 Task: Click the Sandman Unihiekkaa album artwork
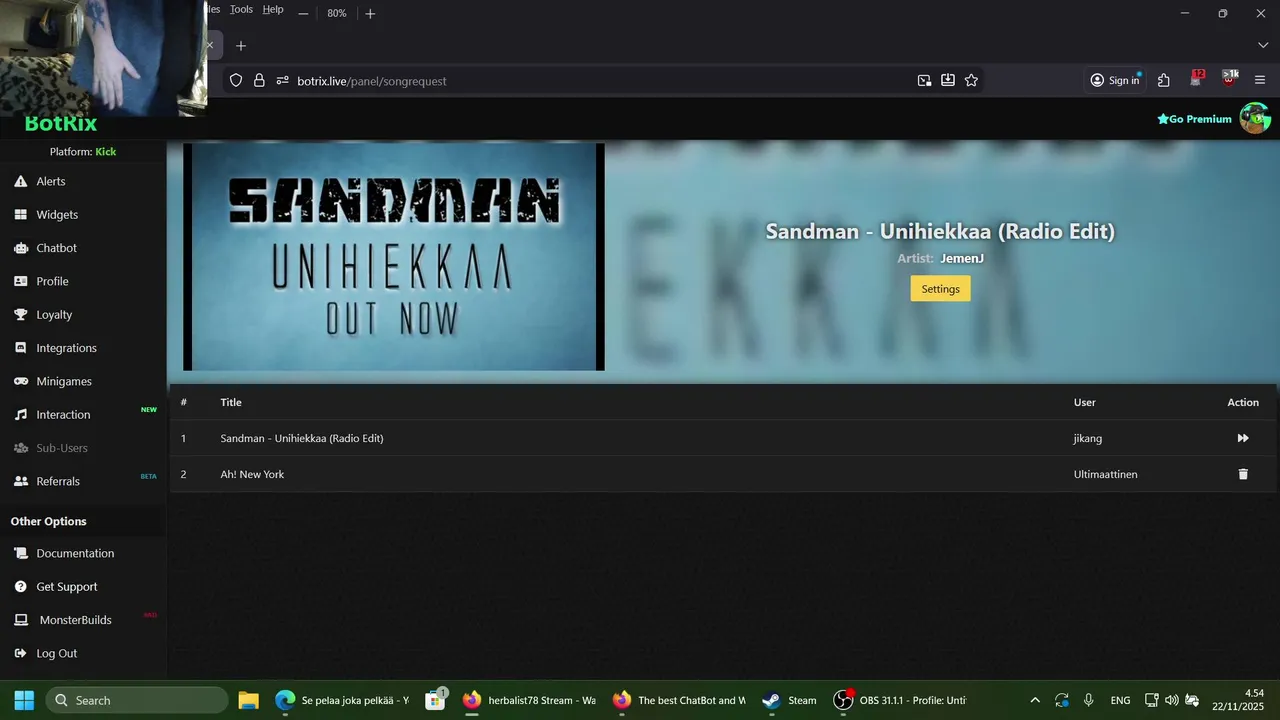click(x=394, y=257)
